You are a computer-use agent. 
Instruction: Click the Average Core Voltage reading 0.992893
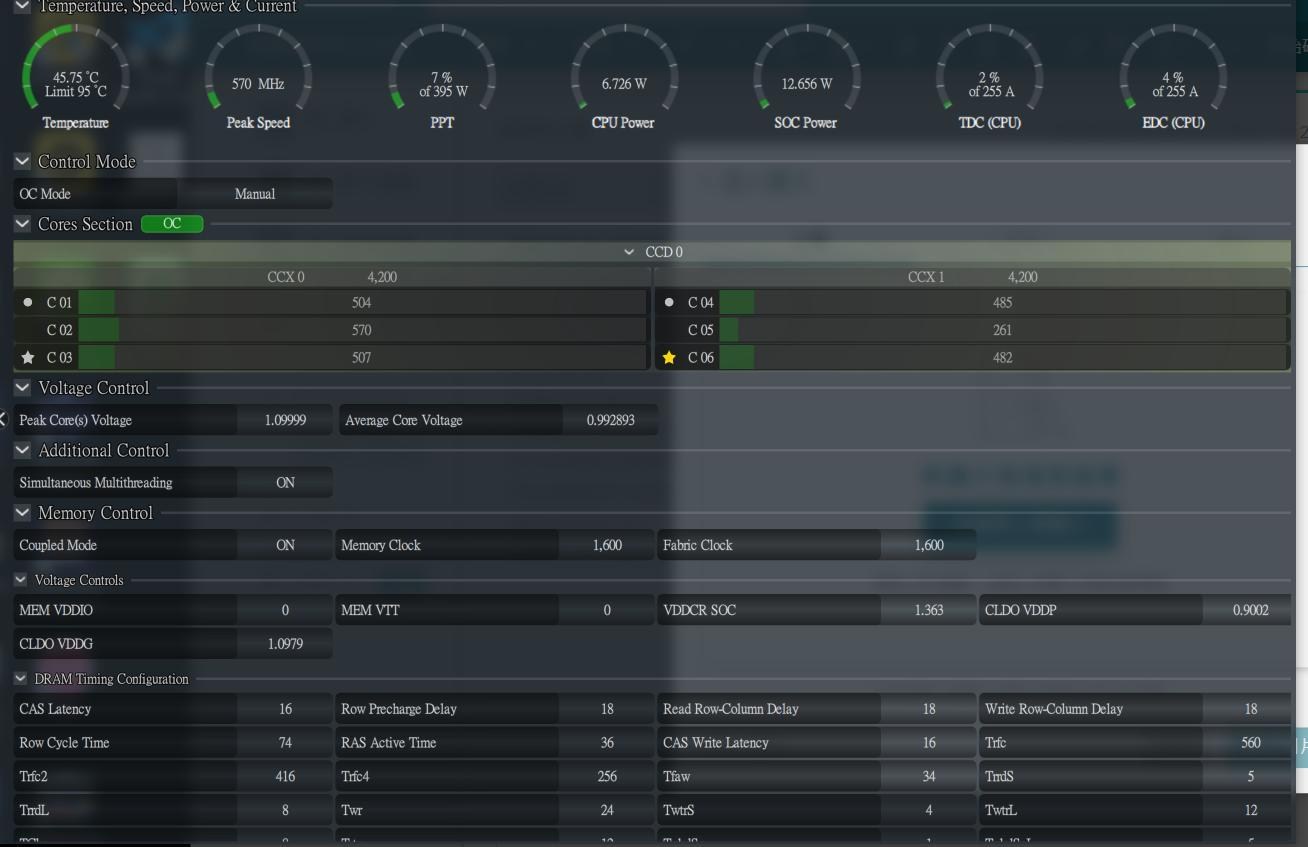tap(611, 421)
